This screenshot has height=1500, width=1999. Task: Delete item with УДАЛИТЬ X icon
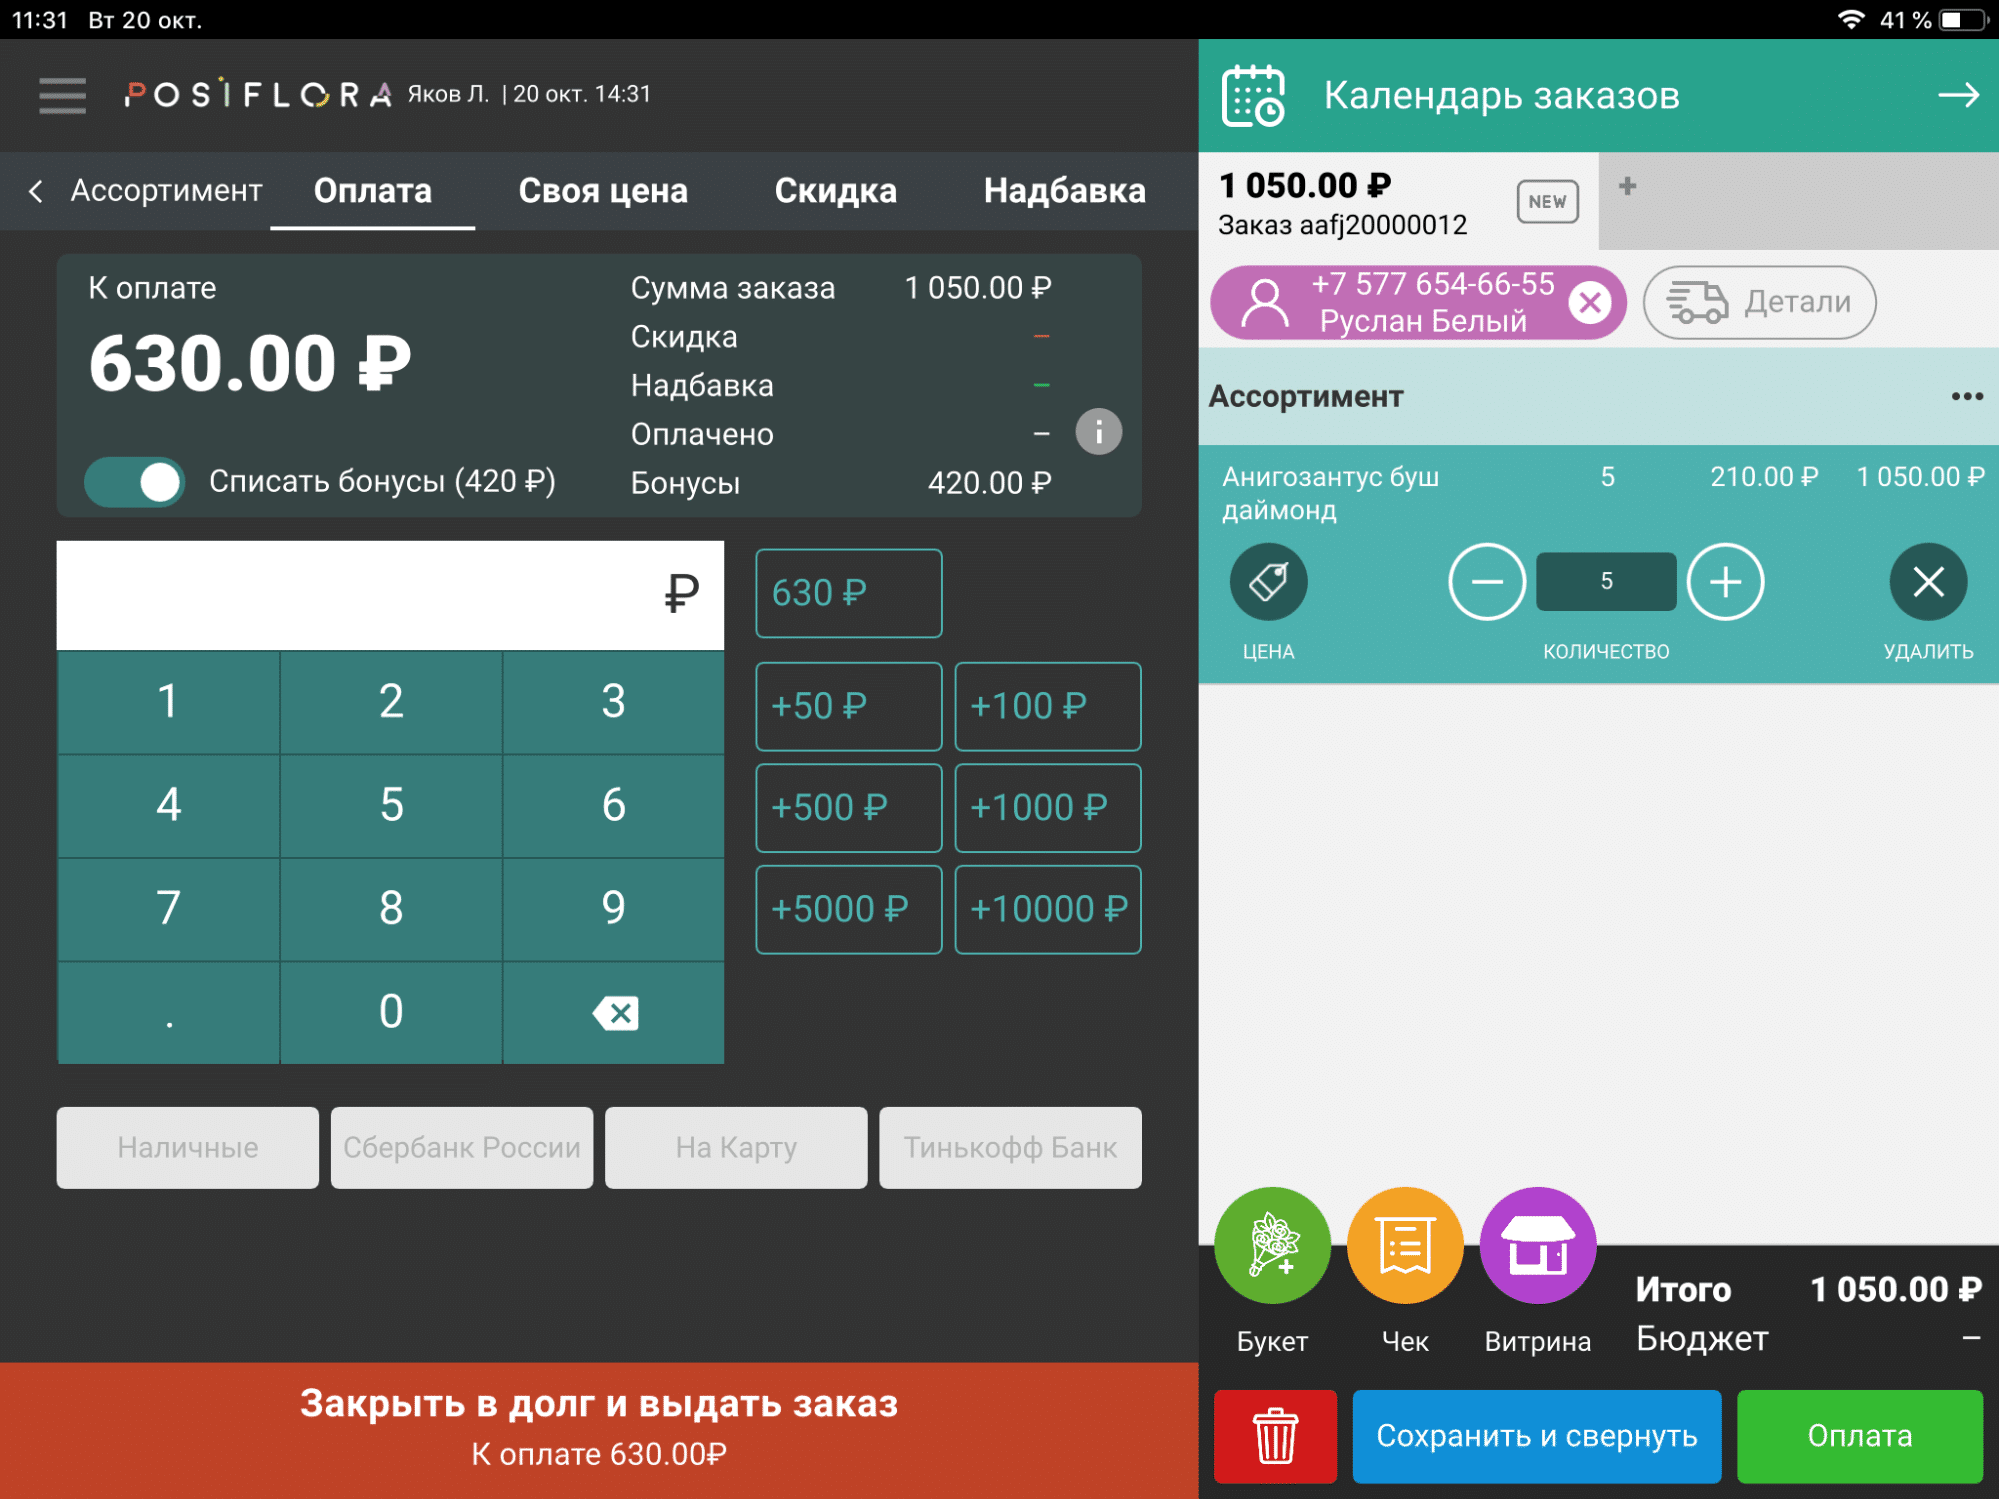(1928, 582)
